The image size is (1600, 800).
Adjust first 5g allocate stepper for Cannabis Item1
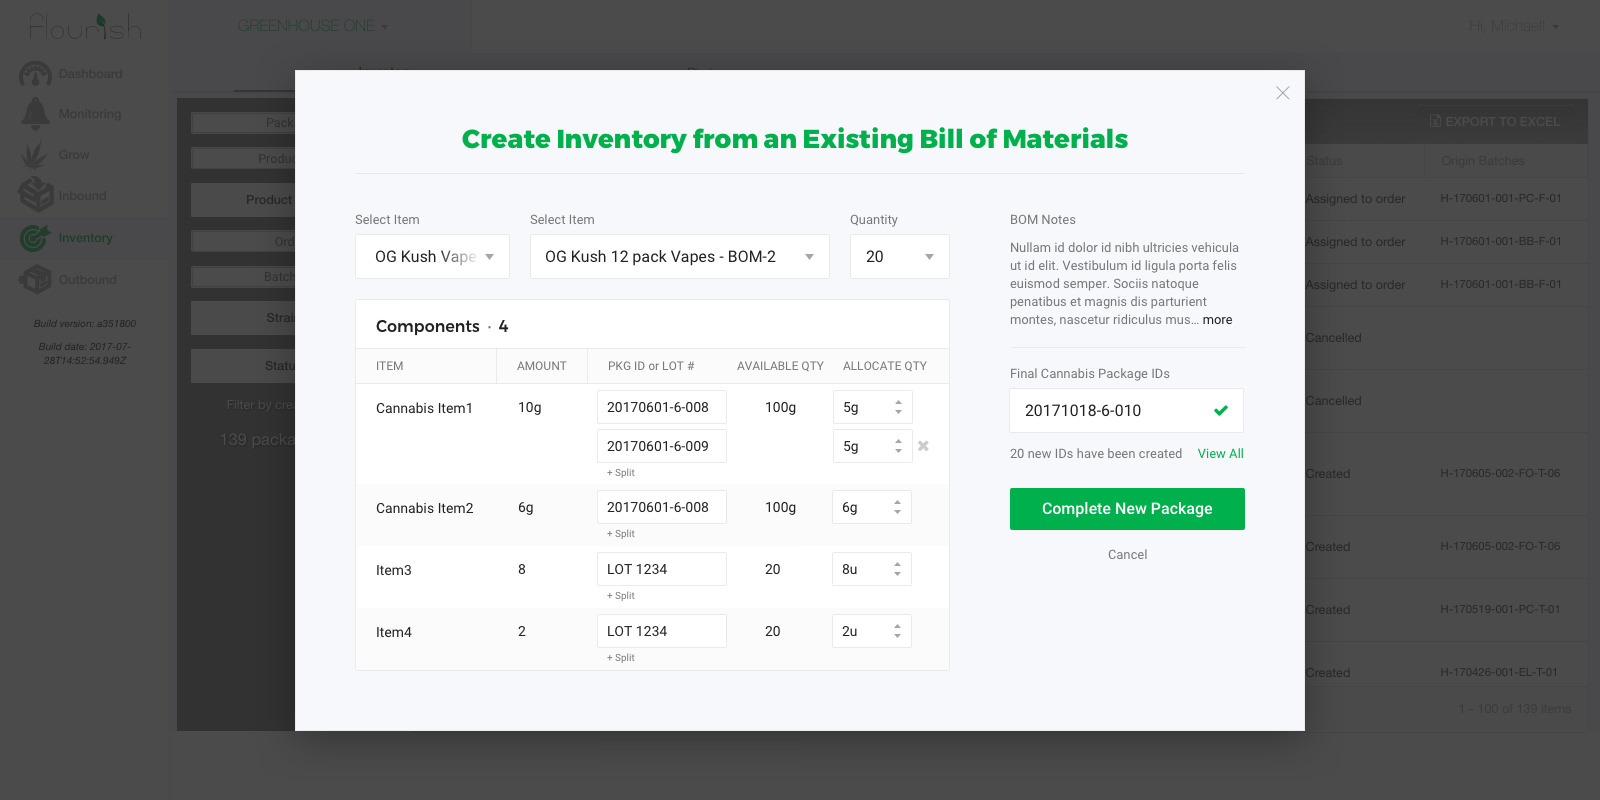pos(898,407)
